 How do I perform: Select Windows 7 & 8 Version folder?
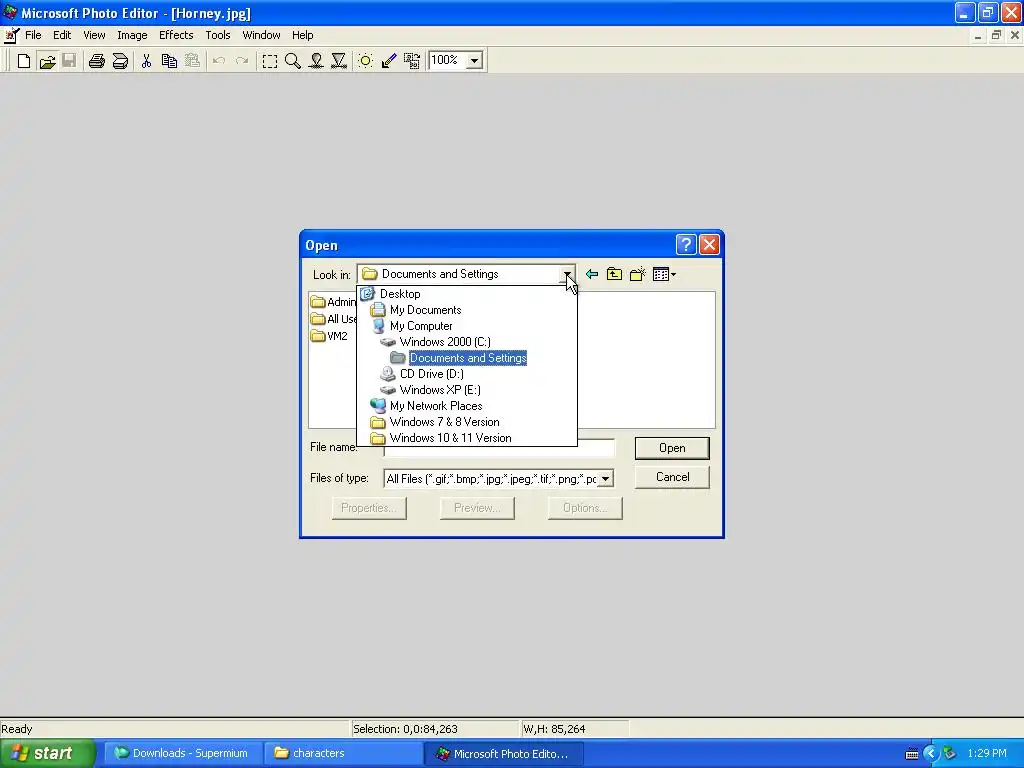466,422
